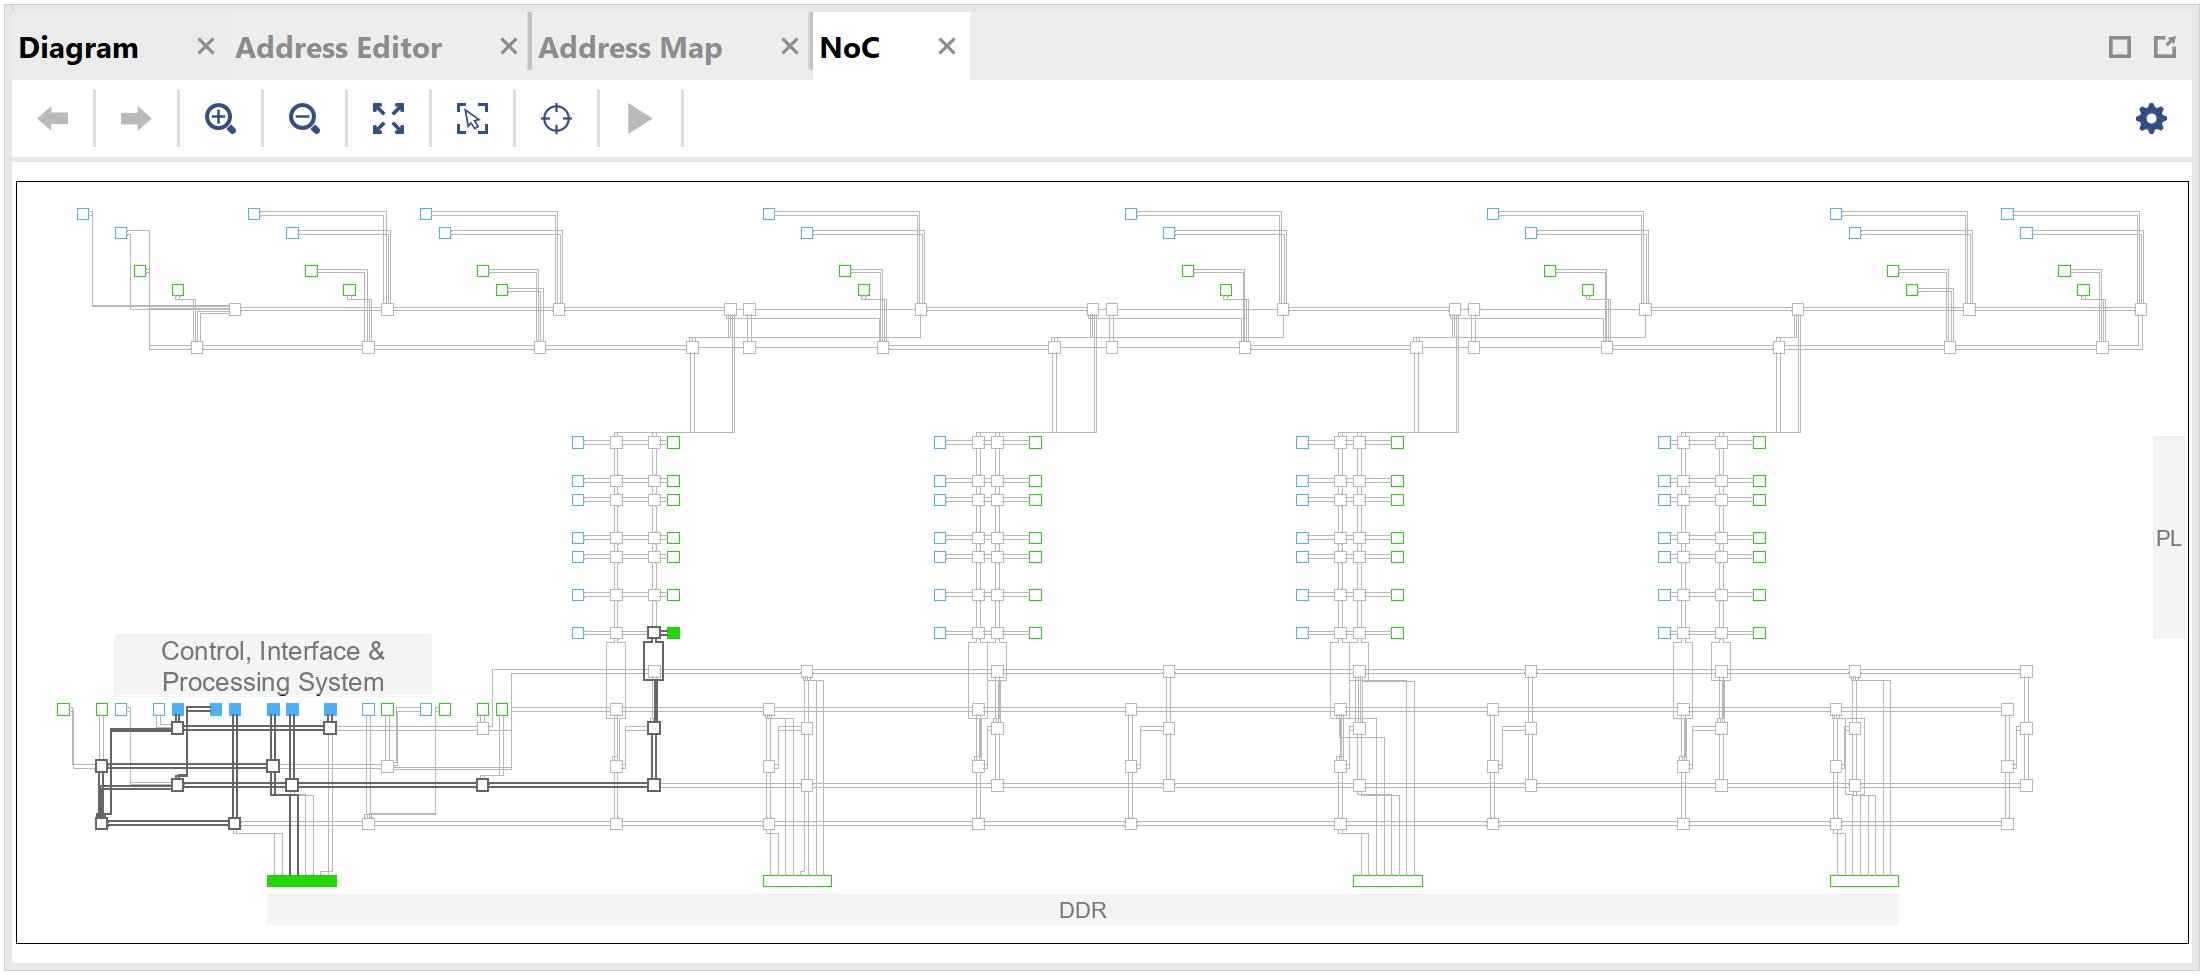Zoom in on the NoC view
Viewport: 2202px width, 976px height.
click(220, 119)
